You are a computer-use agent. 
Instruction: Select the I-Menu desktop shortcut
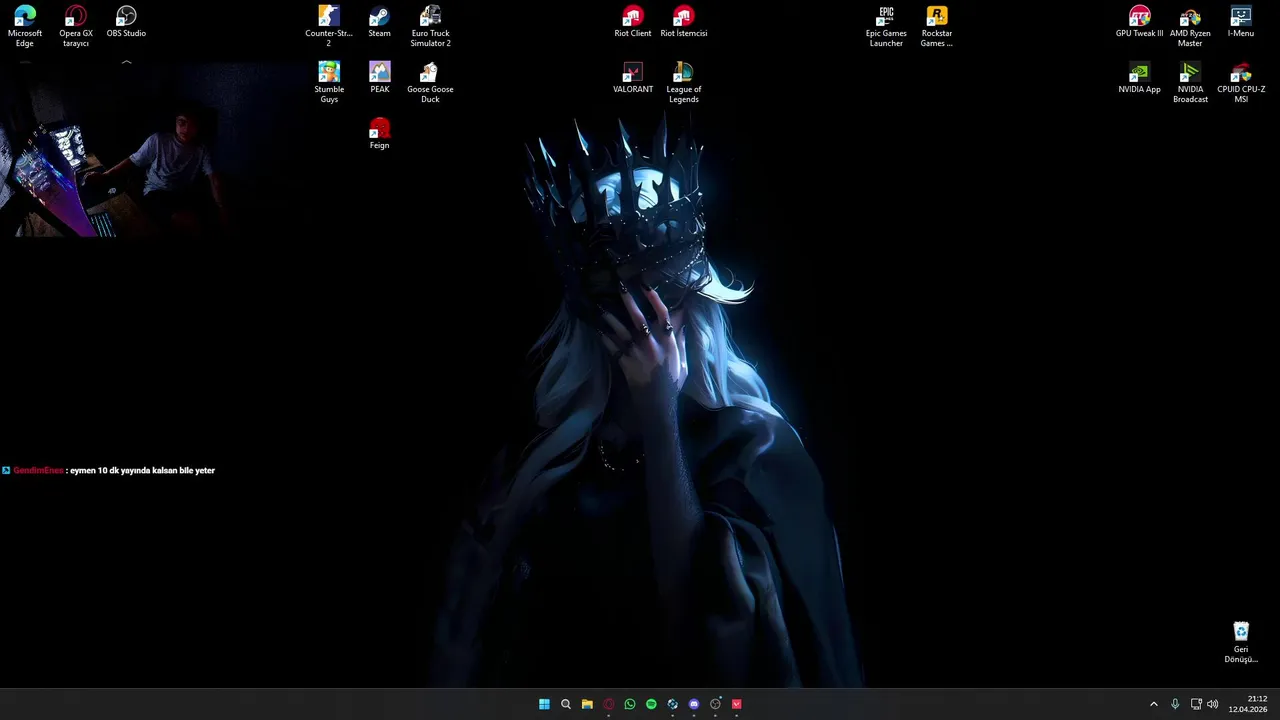pos(1241,22)
